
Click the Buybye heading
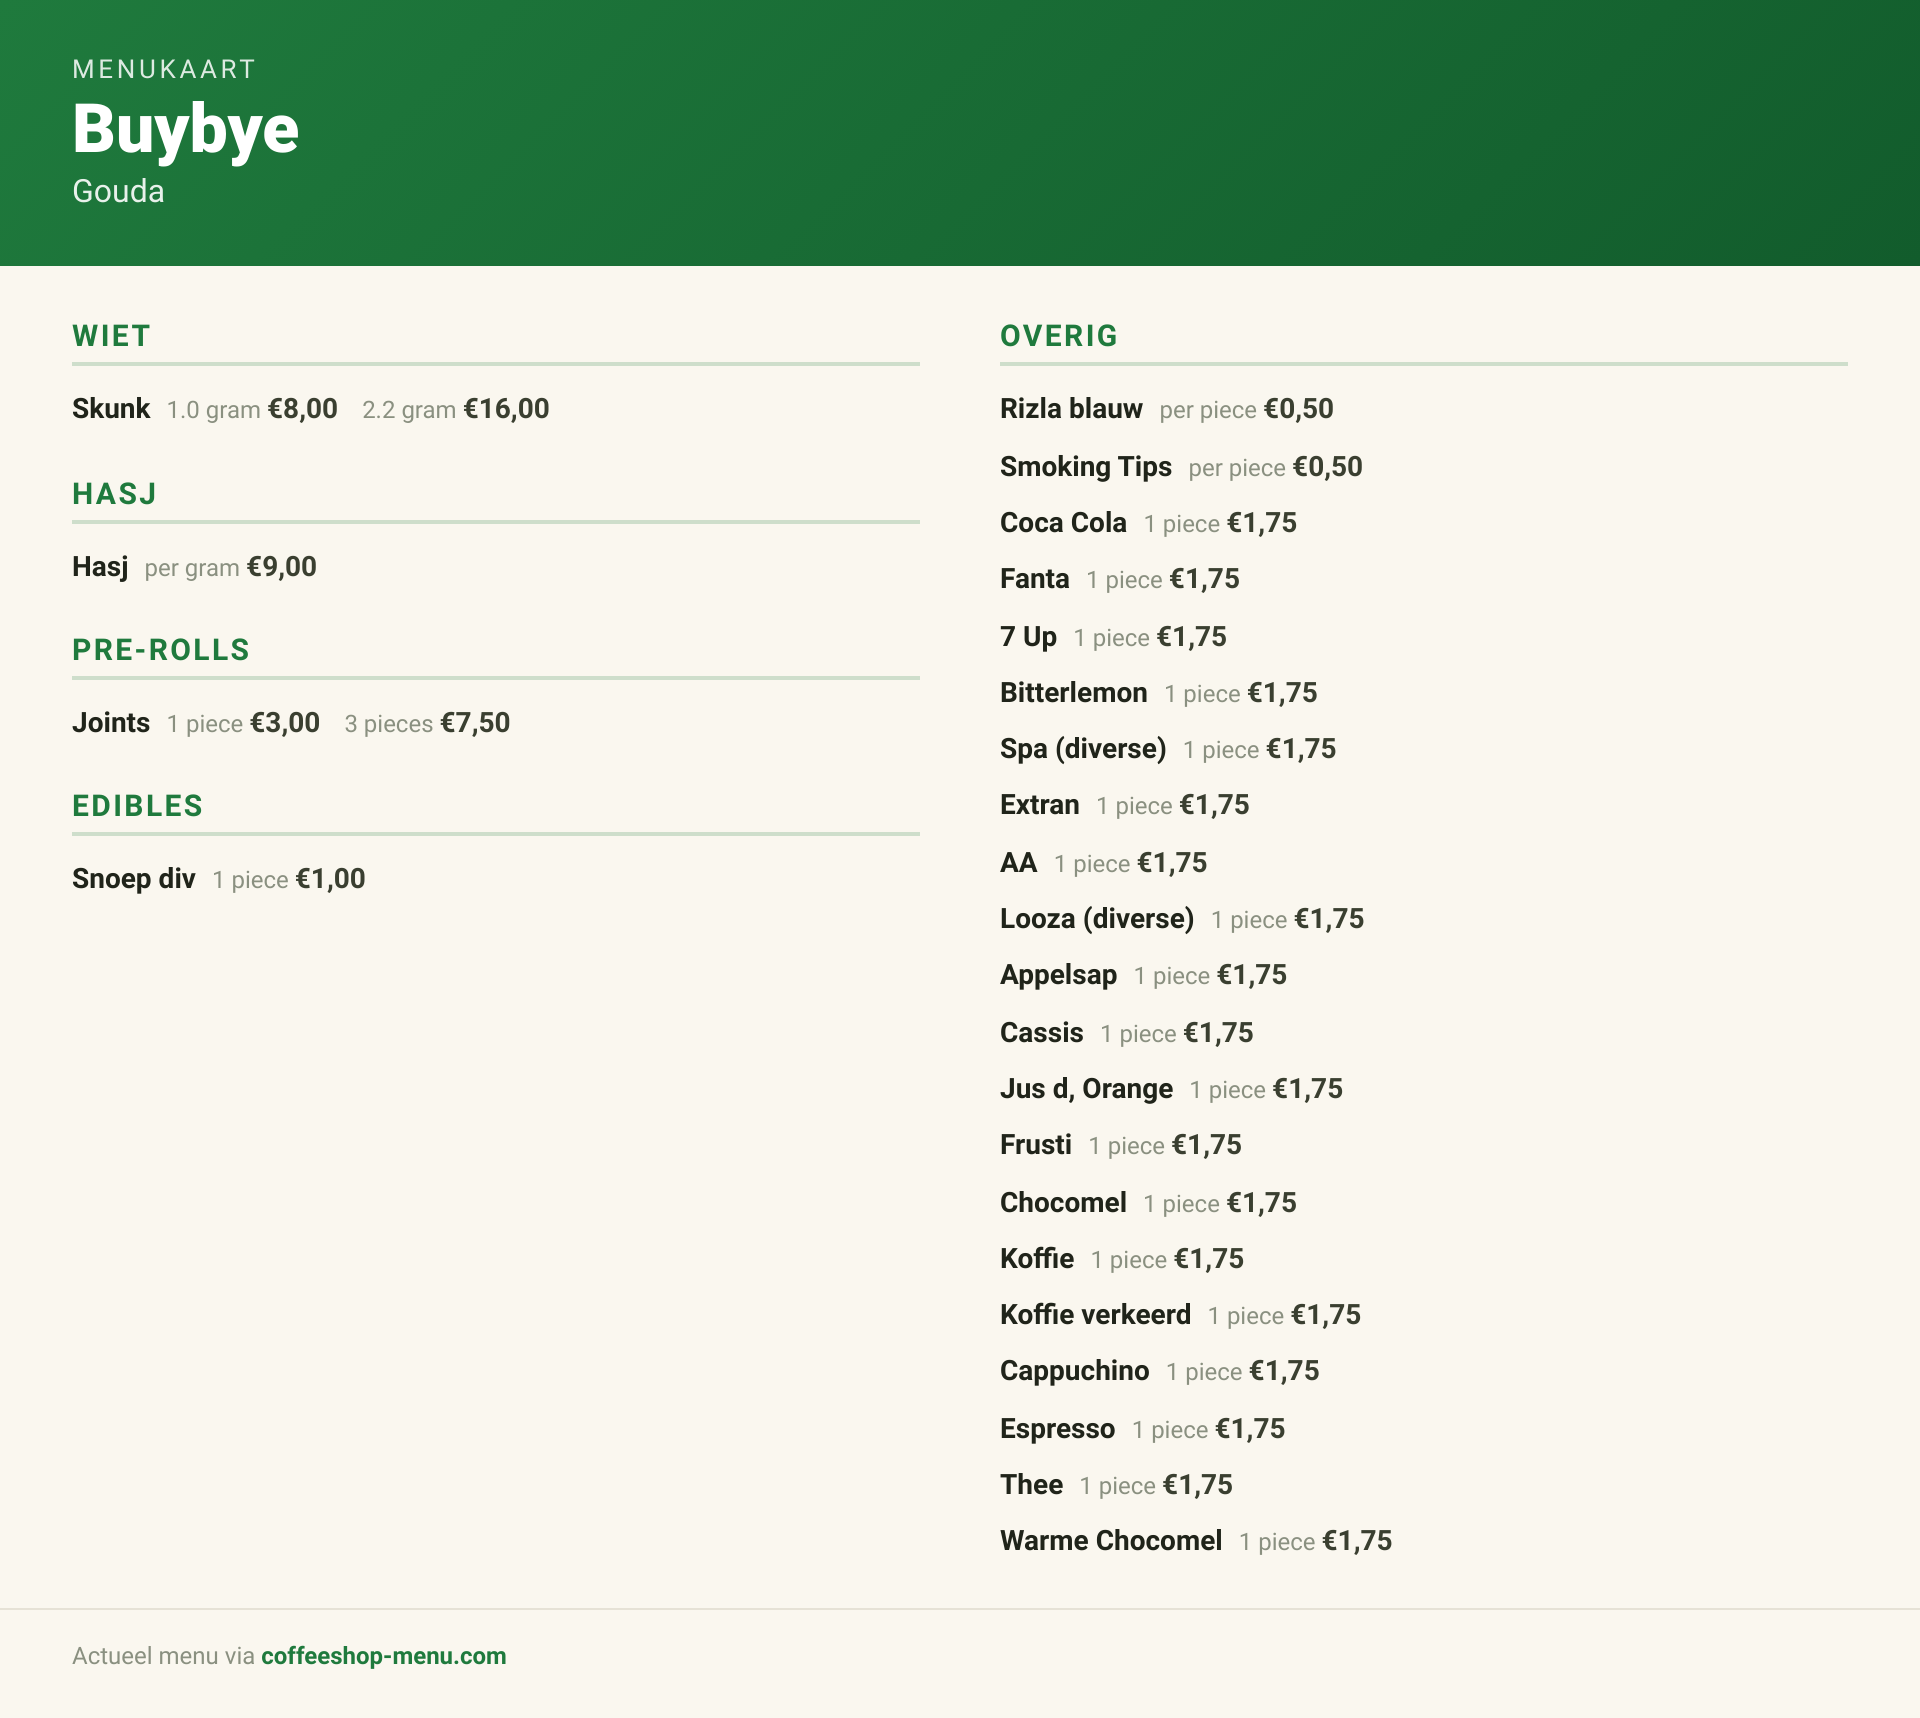click(185, 129)
